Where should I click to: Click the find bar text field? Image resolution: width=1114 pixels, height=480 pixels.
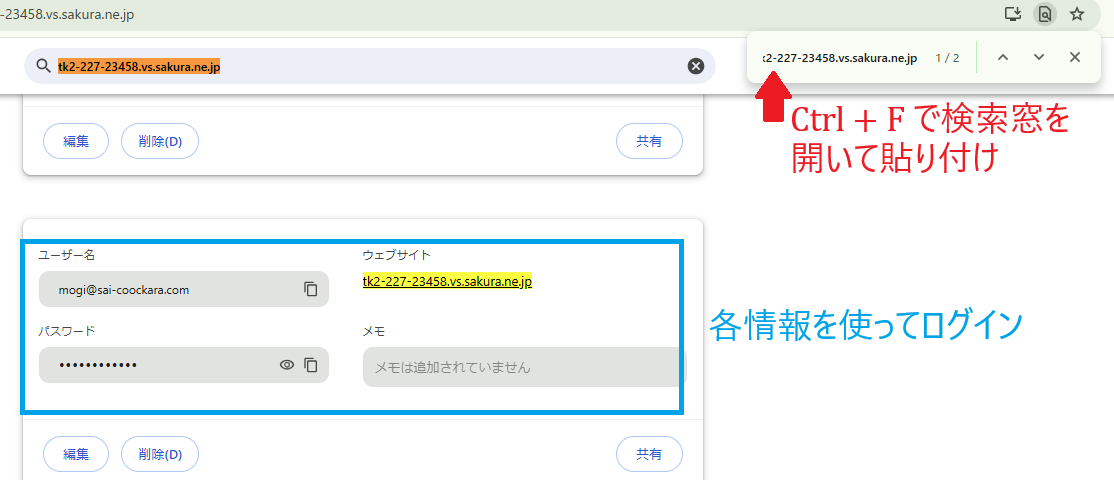[839, 58]
